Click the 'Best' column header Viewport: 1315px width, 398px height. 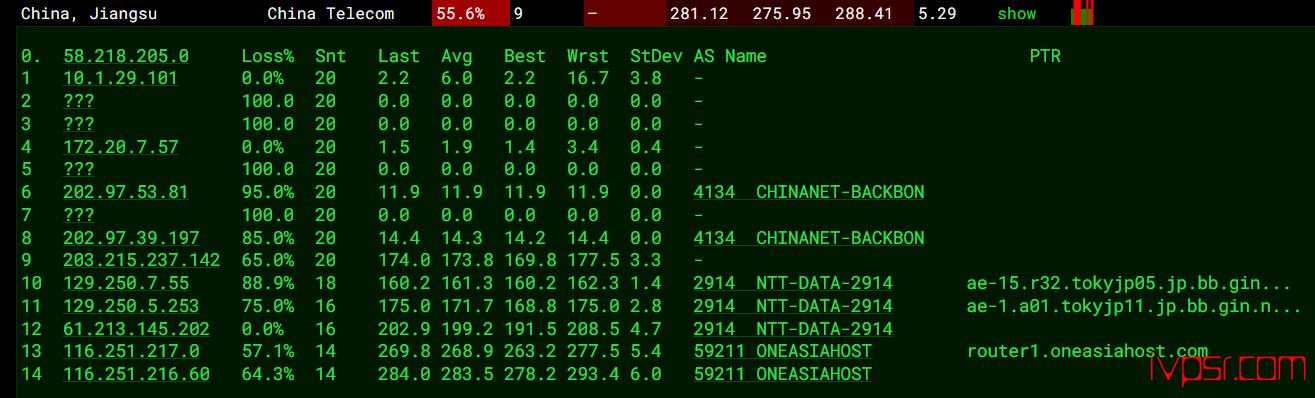coord(525,56)
